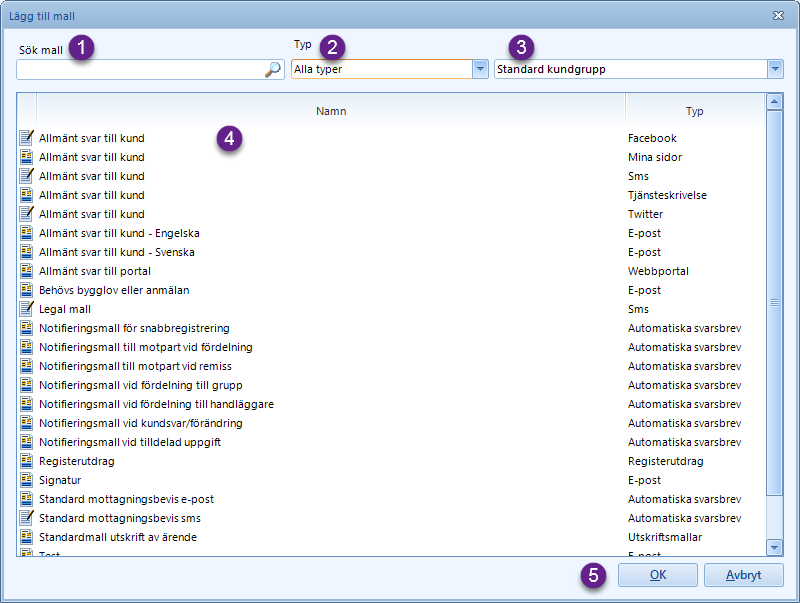Click icon of Twitter 'Allmänt svar till kund' row

[27, 213]
